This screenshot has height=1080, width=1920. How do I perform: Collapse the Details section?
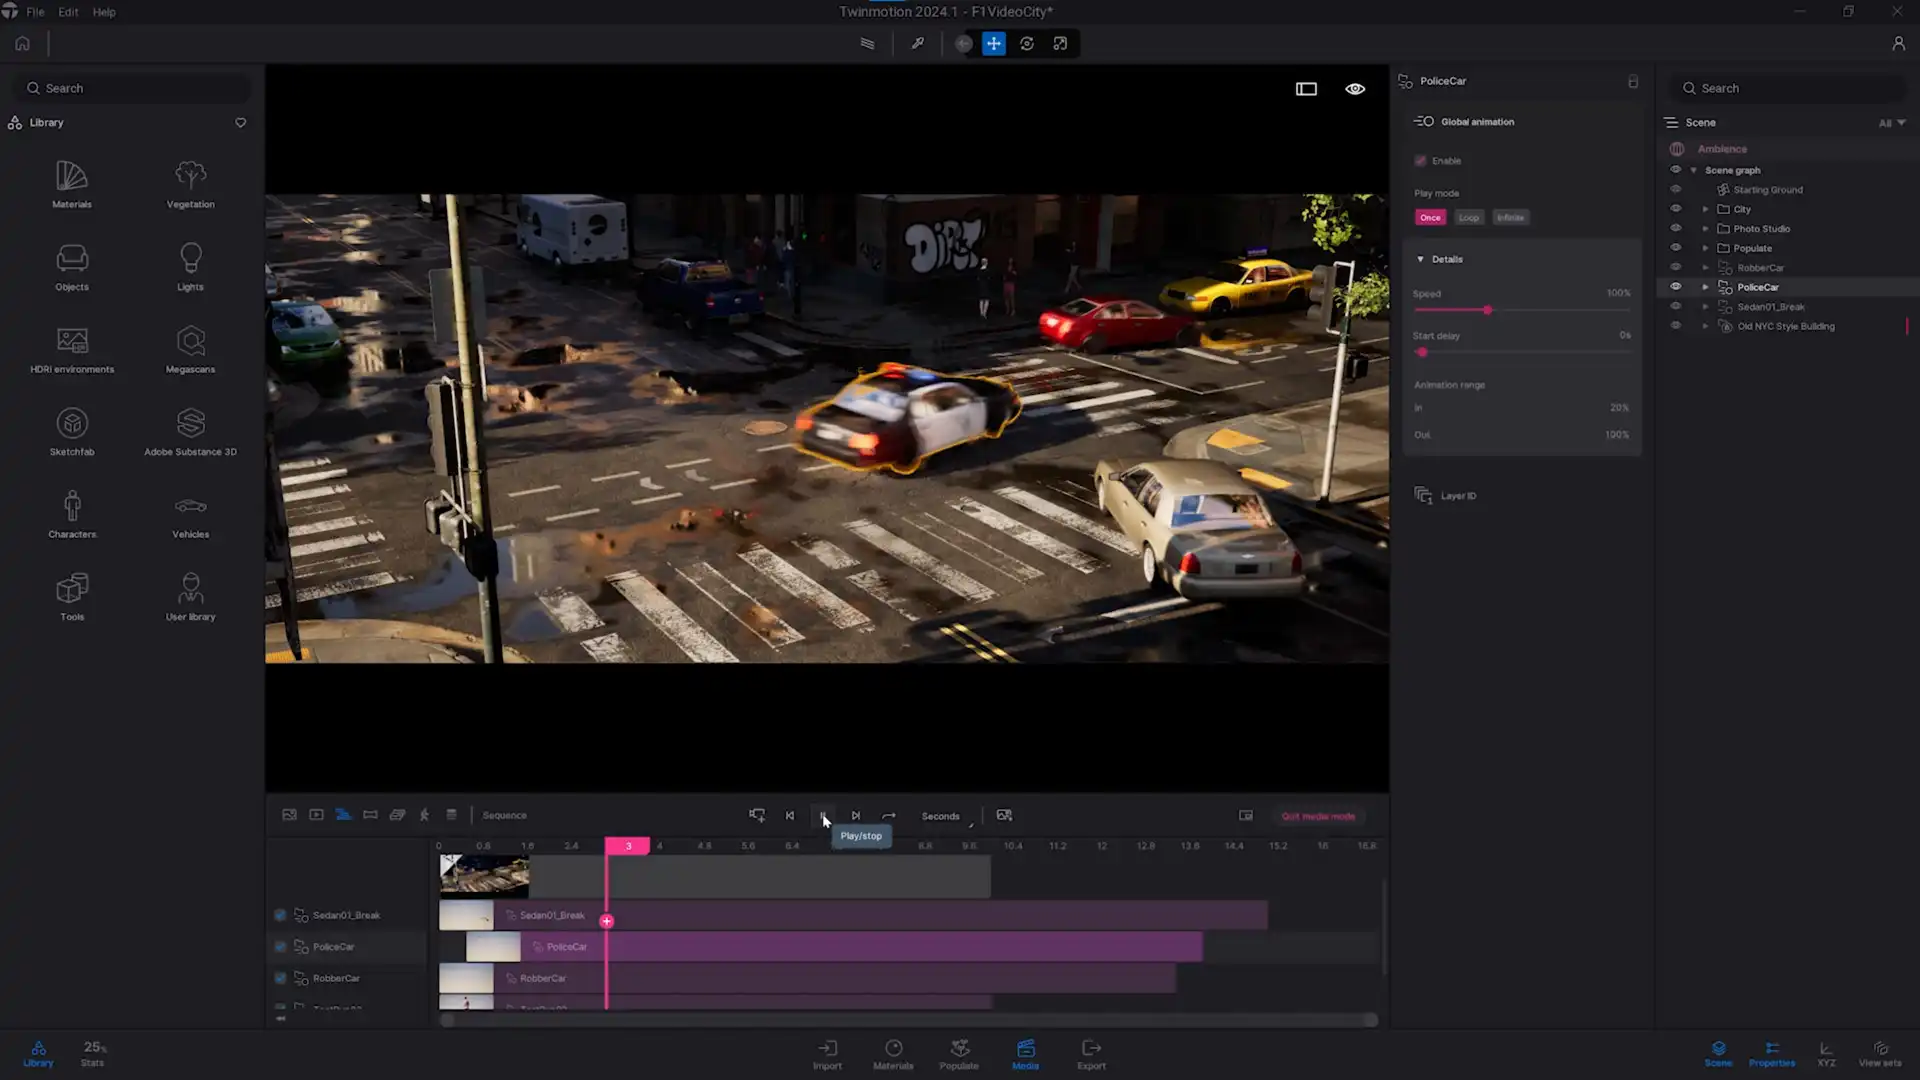point(1420,259)
